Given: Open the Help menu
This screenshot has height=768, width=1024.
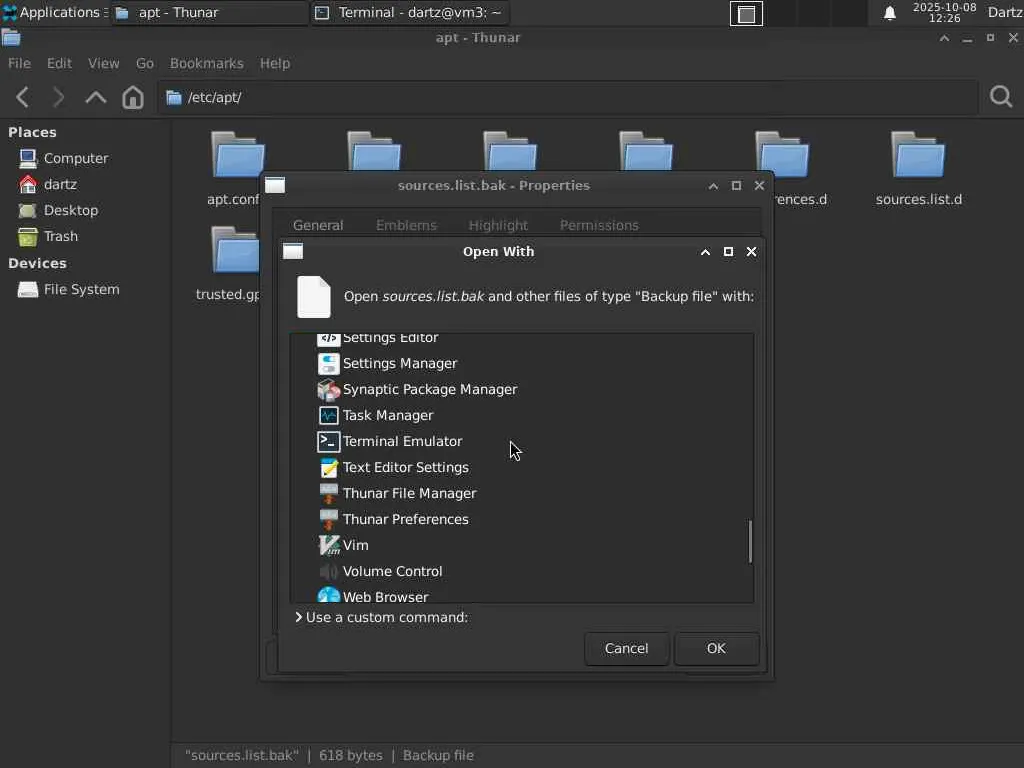Looking at the screenshot, I should tap(274, 63).
